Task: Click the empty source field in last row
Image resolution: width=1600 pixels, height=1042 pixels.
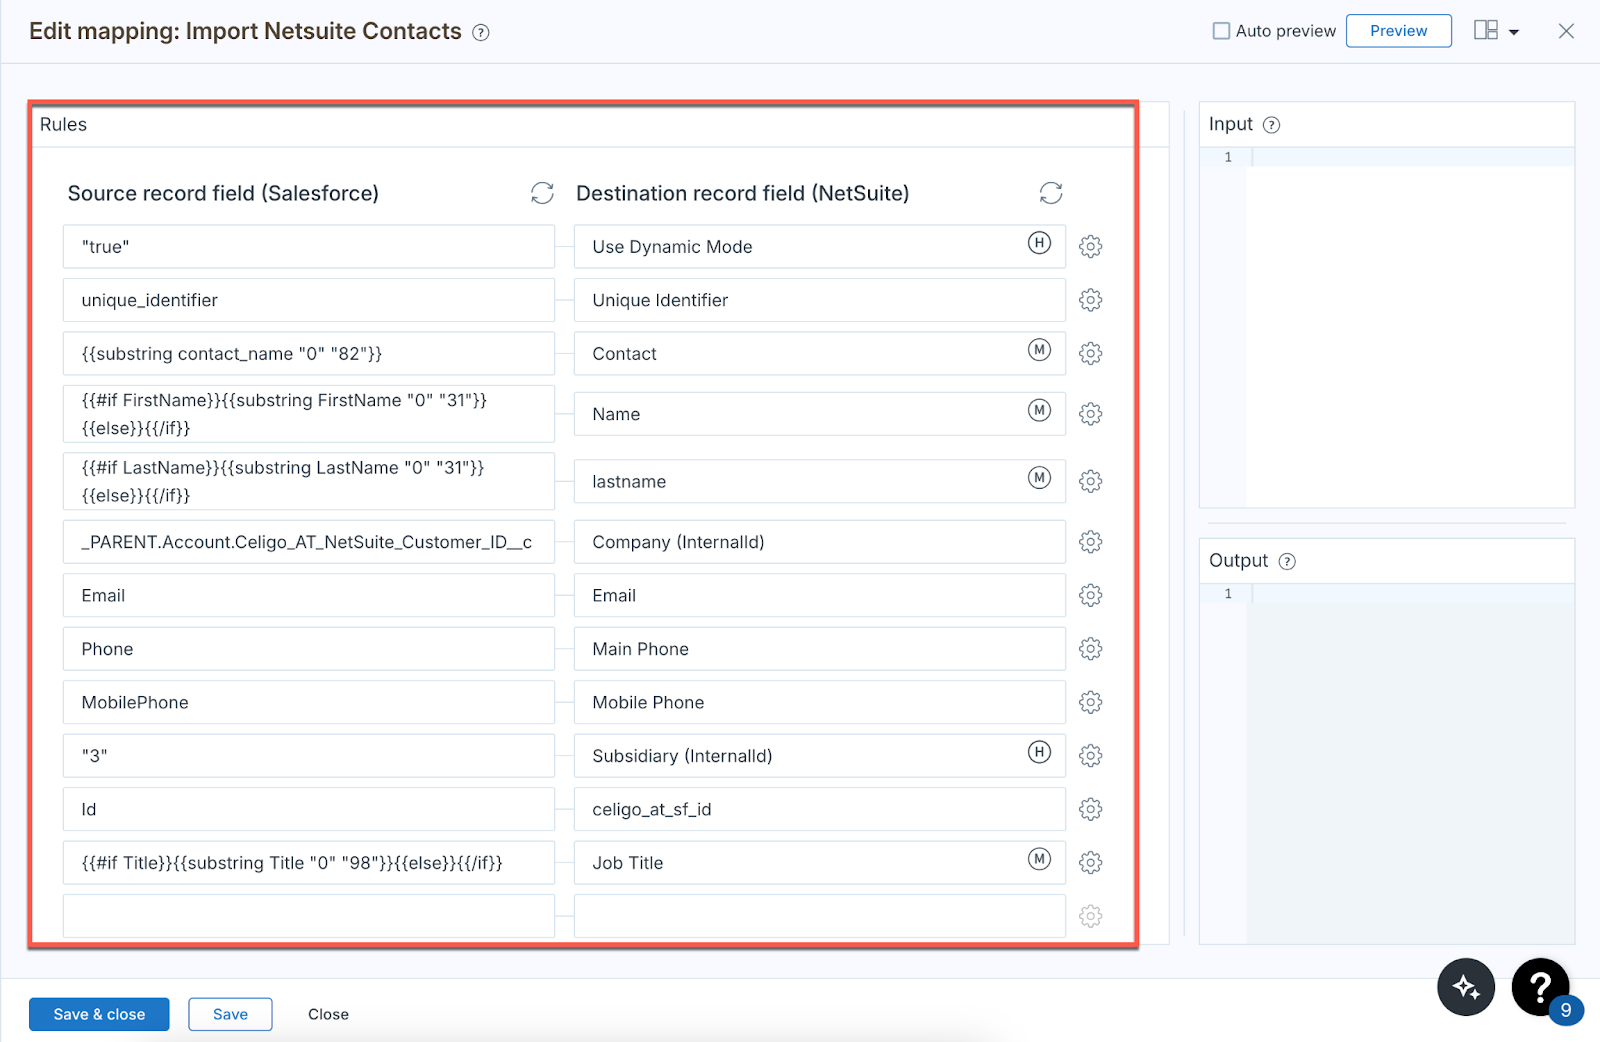Action: click(x=308, y=916)
